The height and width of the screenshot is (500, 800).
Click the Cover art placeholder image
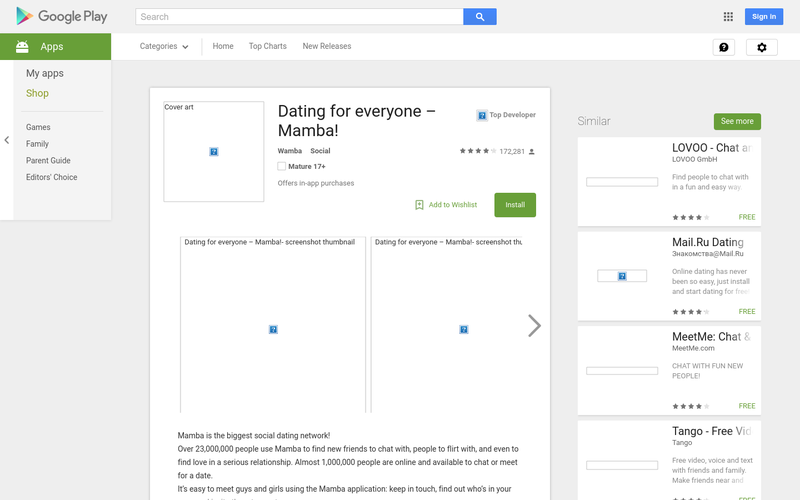pyautogui.click(x=214, y=152)
